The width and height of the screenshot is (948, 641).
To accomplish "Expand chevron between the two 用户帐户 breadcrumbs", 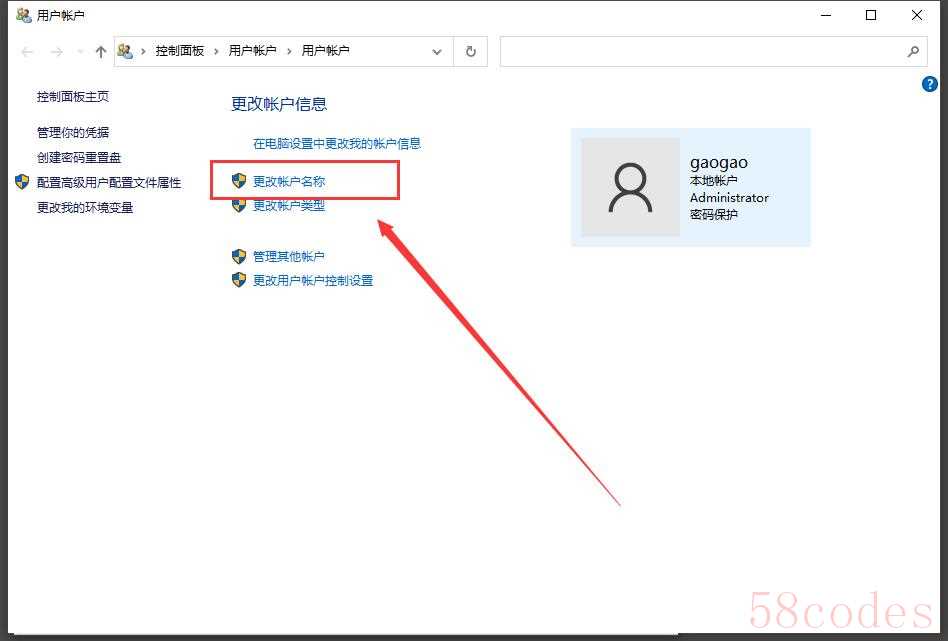I will pyautogui.click(x=289, y=51).
